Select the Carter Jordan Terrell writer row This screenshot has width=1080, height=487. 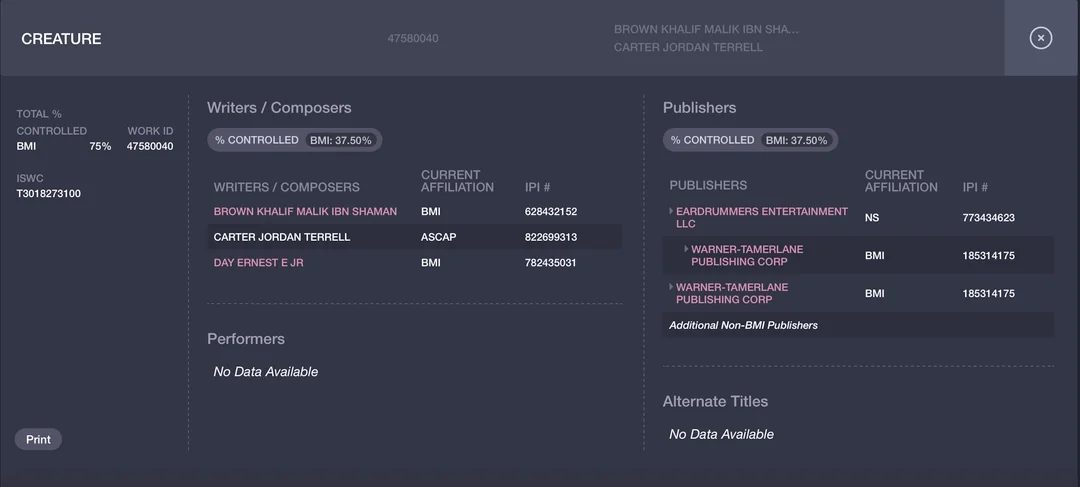pos(415,237)
